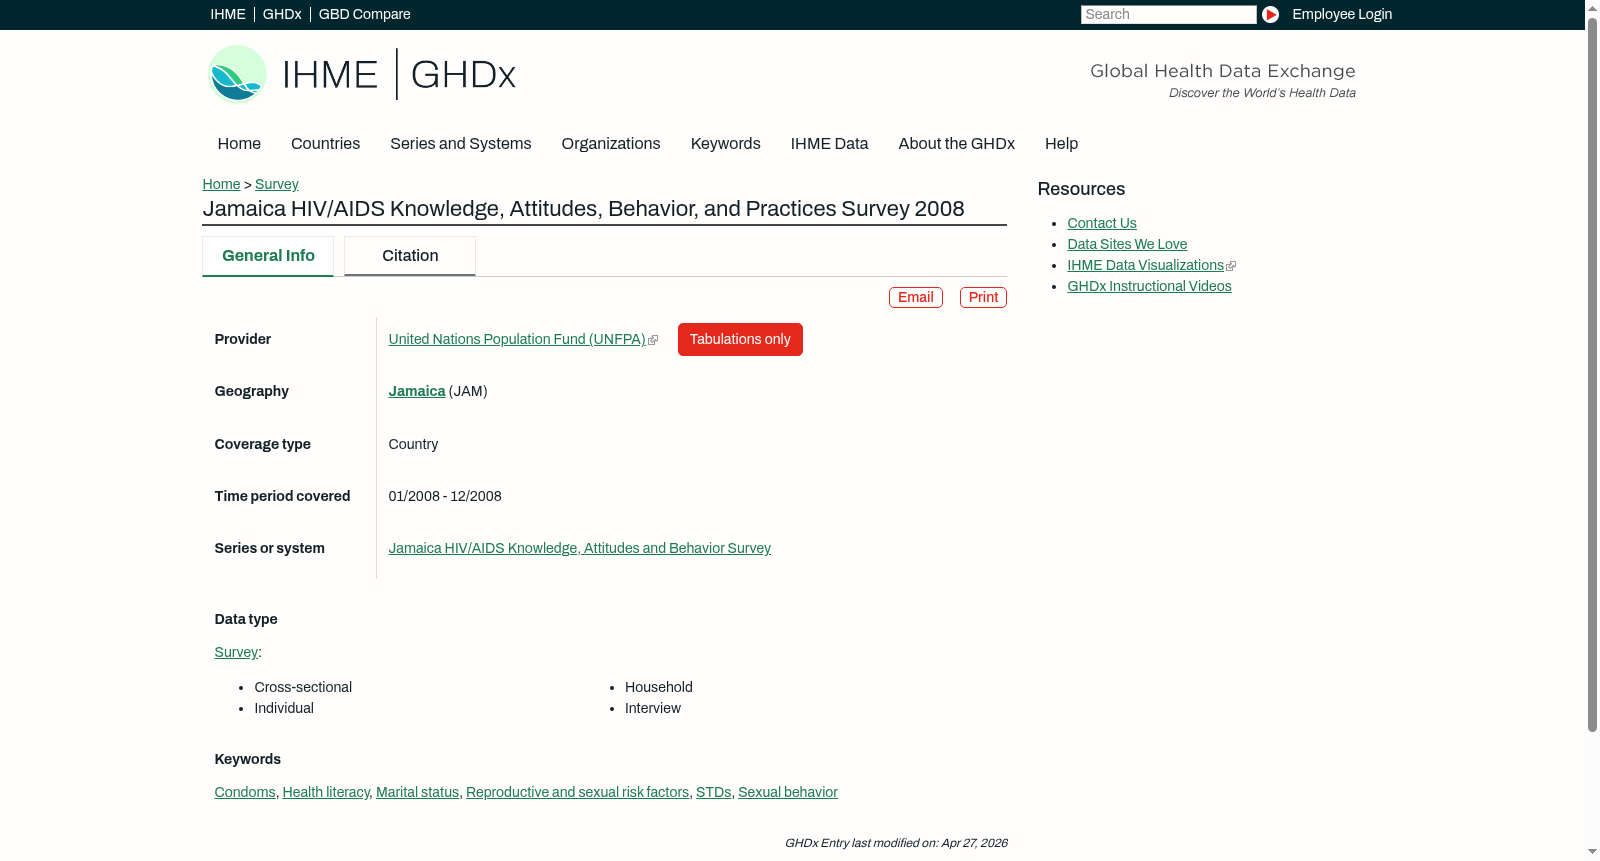1600x861 pixels.
Task: Click the Search input field
Action: coord(1168,14)
